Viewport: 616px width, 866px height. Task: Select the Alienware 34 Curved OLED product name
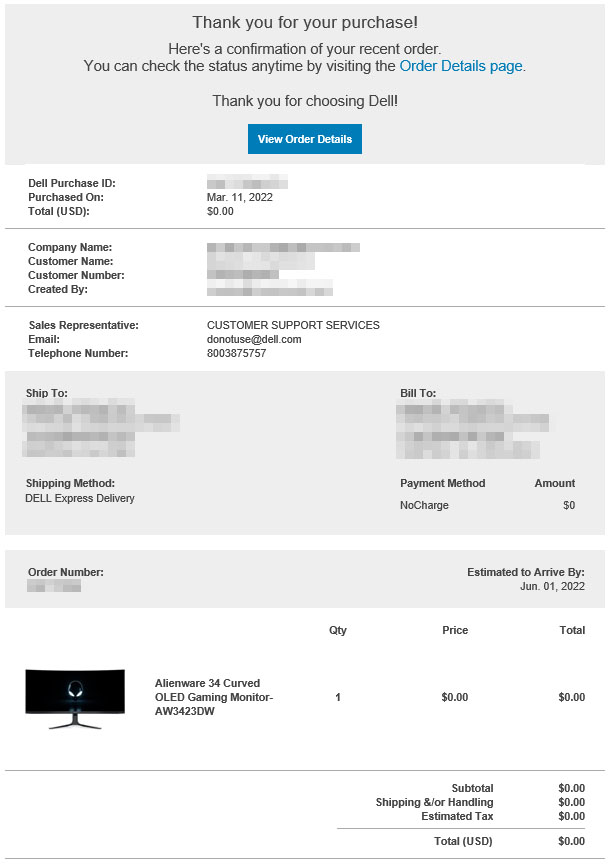tap(214, 697)
